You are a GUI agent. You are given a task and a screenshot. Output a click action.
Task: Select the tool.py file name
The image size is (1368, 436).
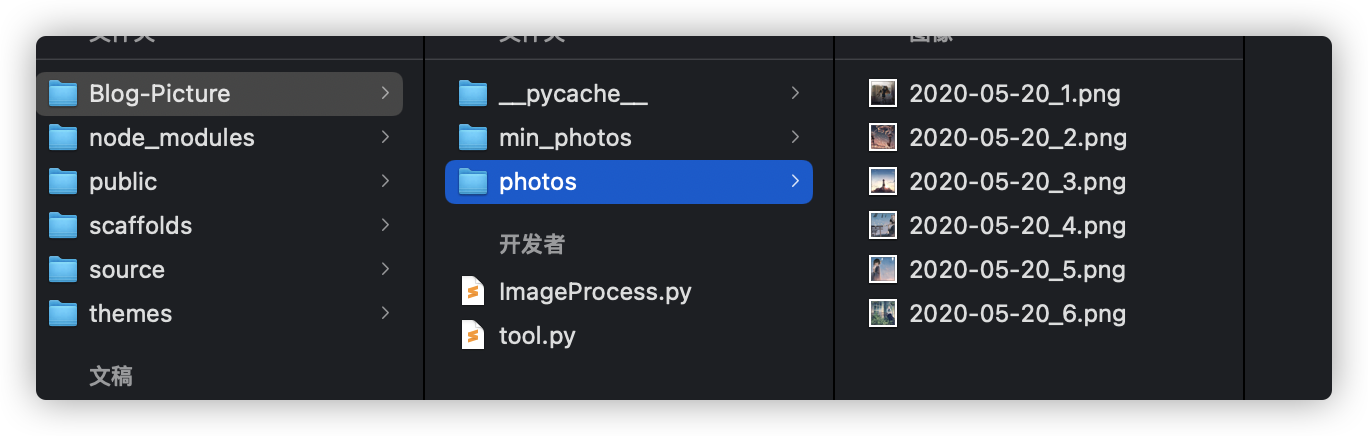pyautogui.click(x=537, y=336)
